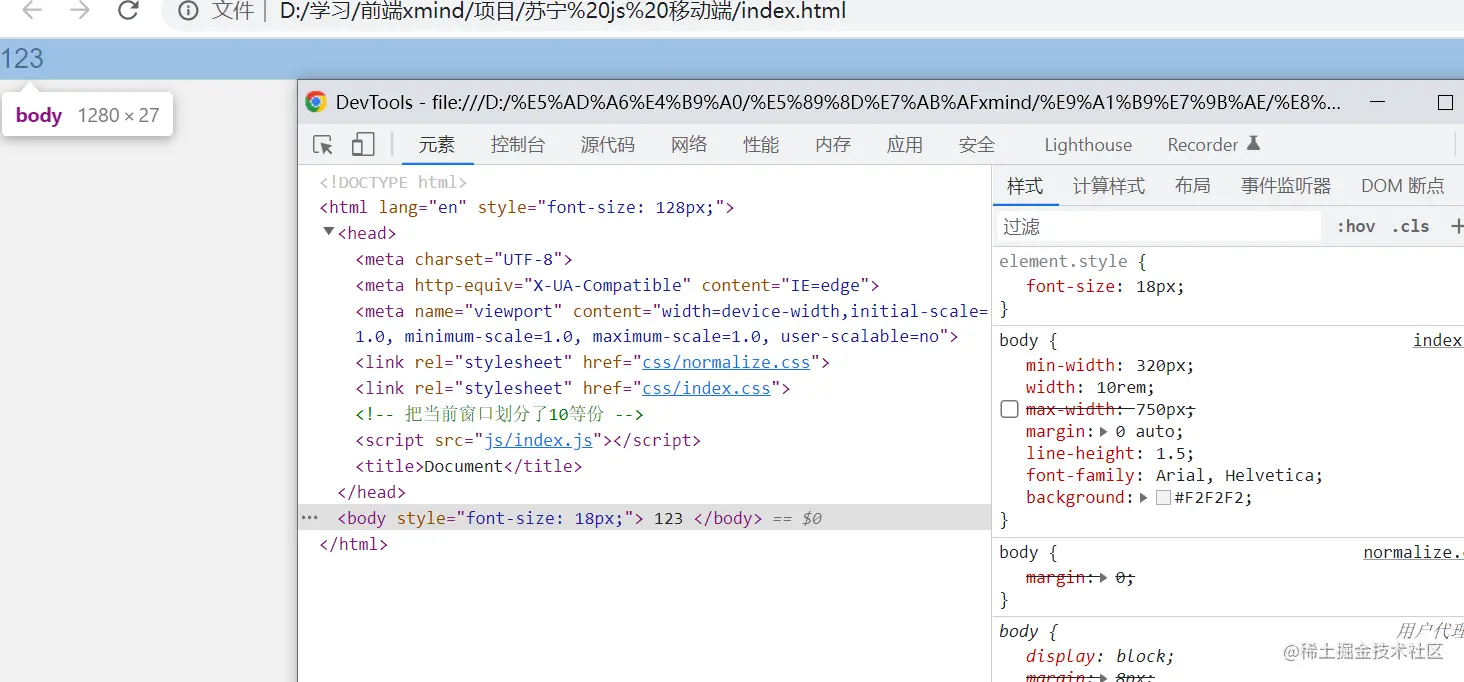Click the browser forward arrow
This screenshot has height=682, width=1464.
tap(80, 11)
